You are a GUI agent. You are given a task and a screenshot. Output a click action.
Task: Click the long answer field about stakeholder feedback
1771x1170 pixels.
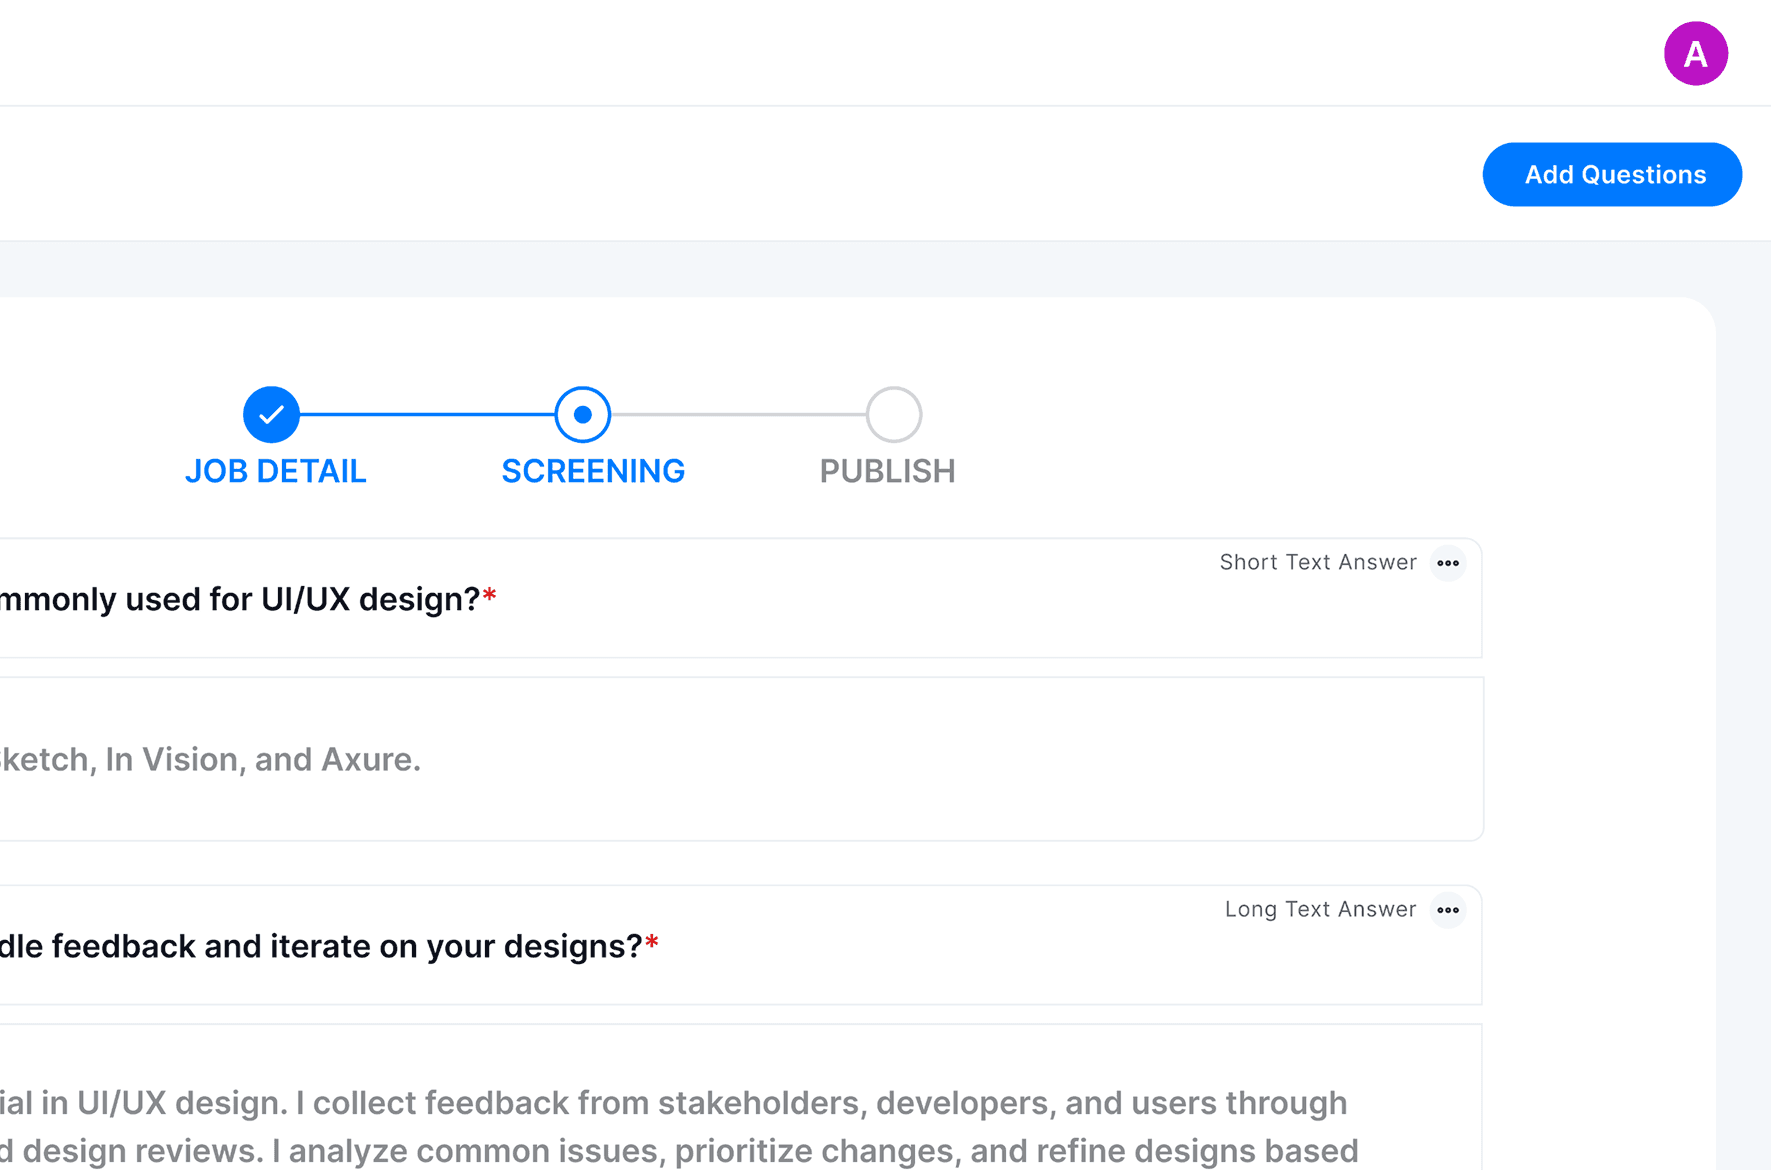click(740, 1097)
